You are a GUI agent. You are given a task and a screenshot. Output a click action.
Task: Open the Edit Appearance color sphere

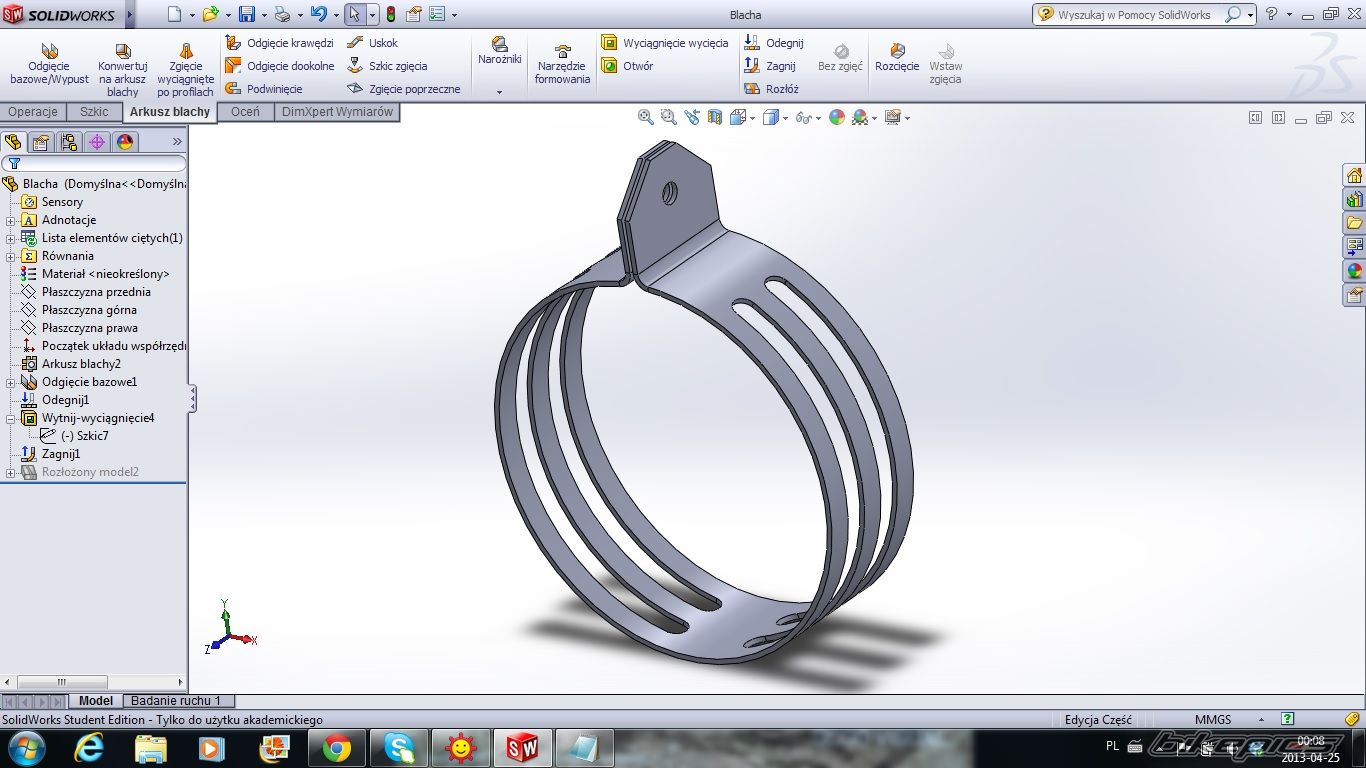click(x=837, y=117)
